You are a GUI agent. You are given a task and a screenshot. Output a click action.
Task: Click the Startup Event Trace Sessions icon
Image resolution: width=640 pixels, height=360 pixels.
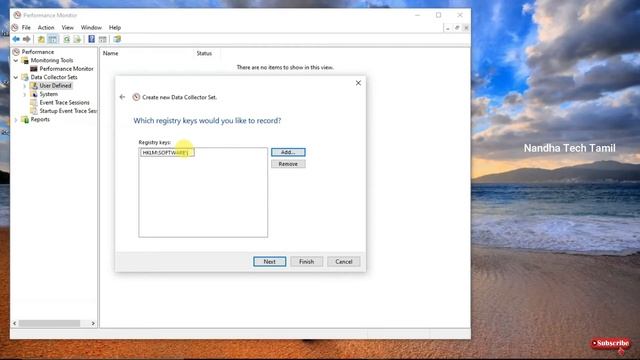click(x=34, y=111)
